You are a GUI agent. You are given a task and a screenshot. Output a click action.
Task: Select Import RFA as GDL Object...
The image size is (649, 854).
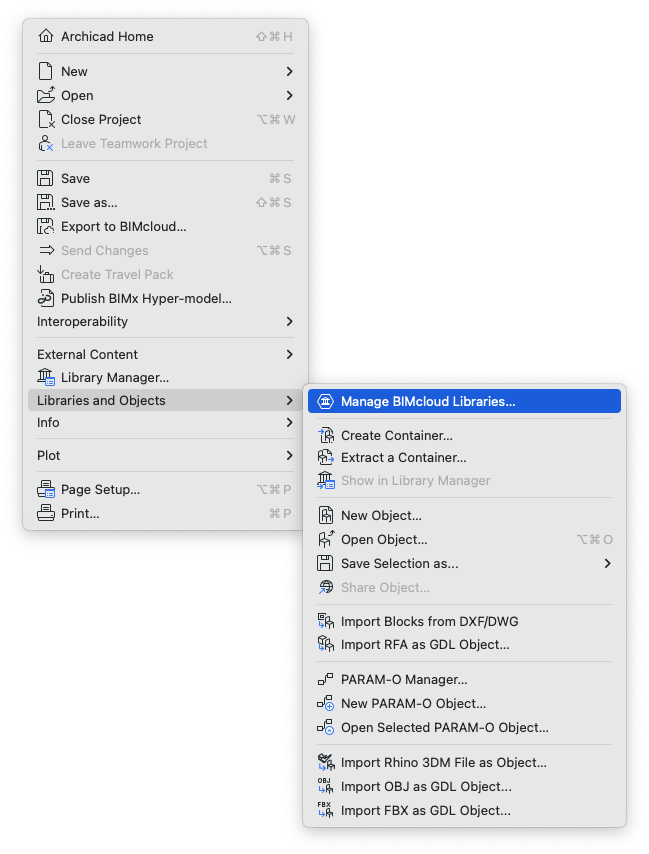[x=464, y=644]
